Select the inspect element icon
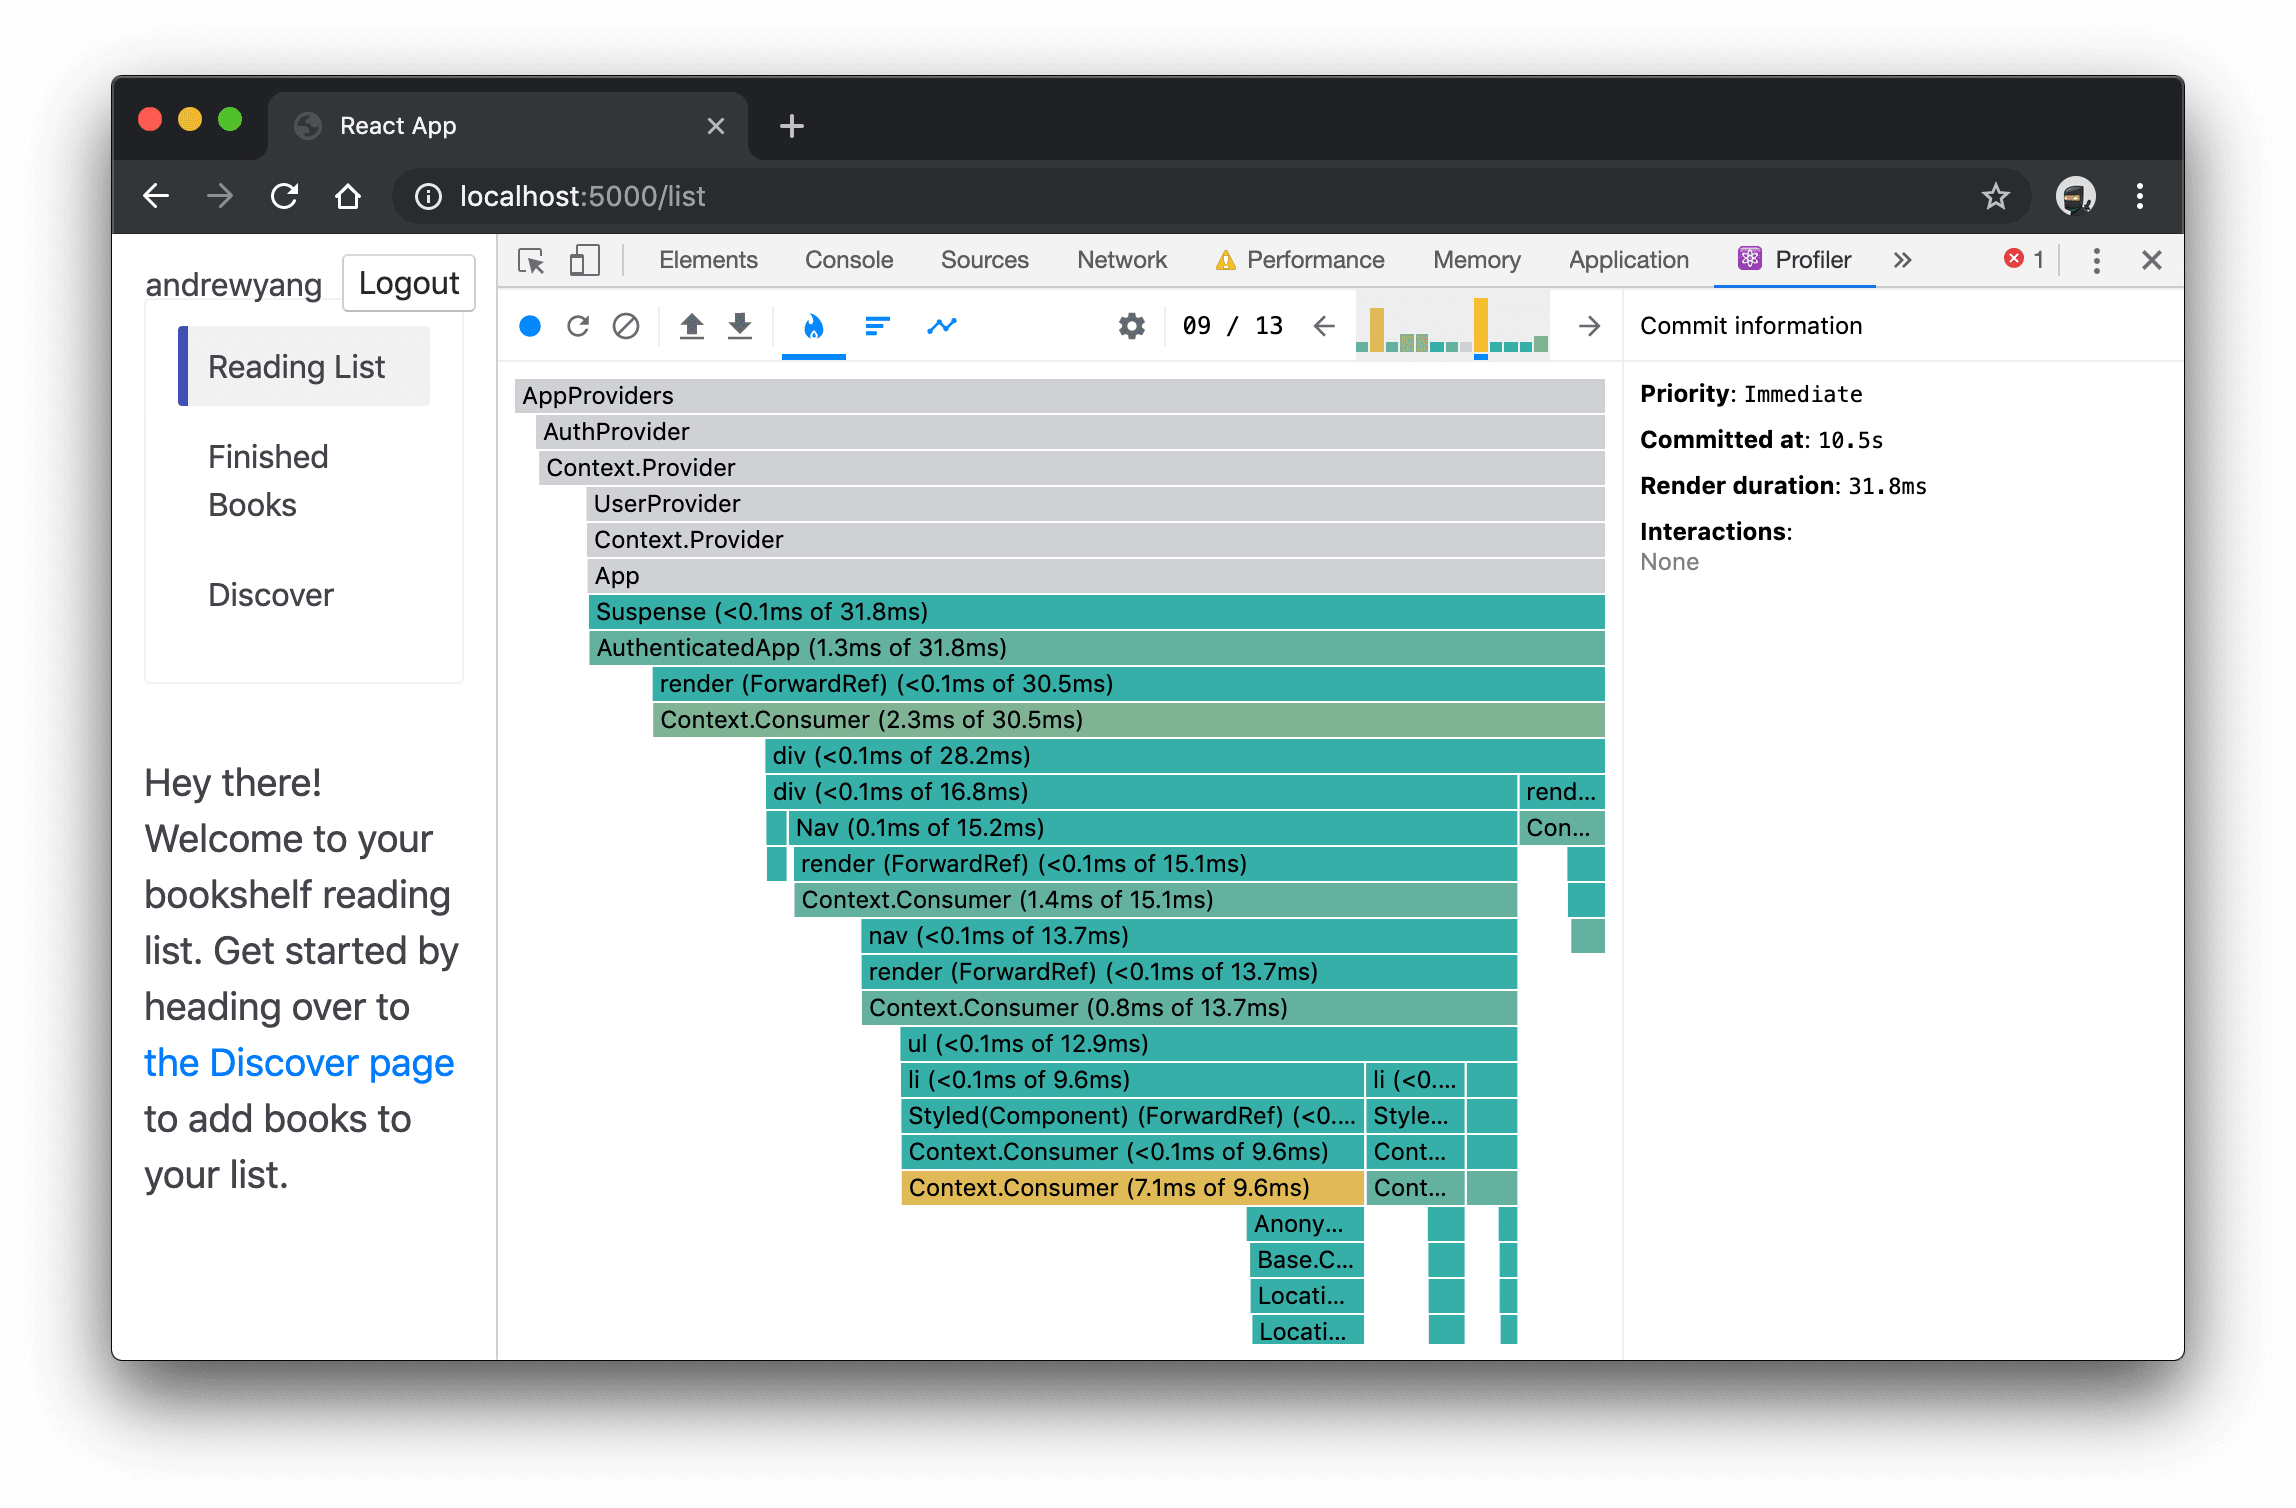The width and height of the screenshot is (2296, 1508). [531, 259]
